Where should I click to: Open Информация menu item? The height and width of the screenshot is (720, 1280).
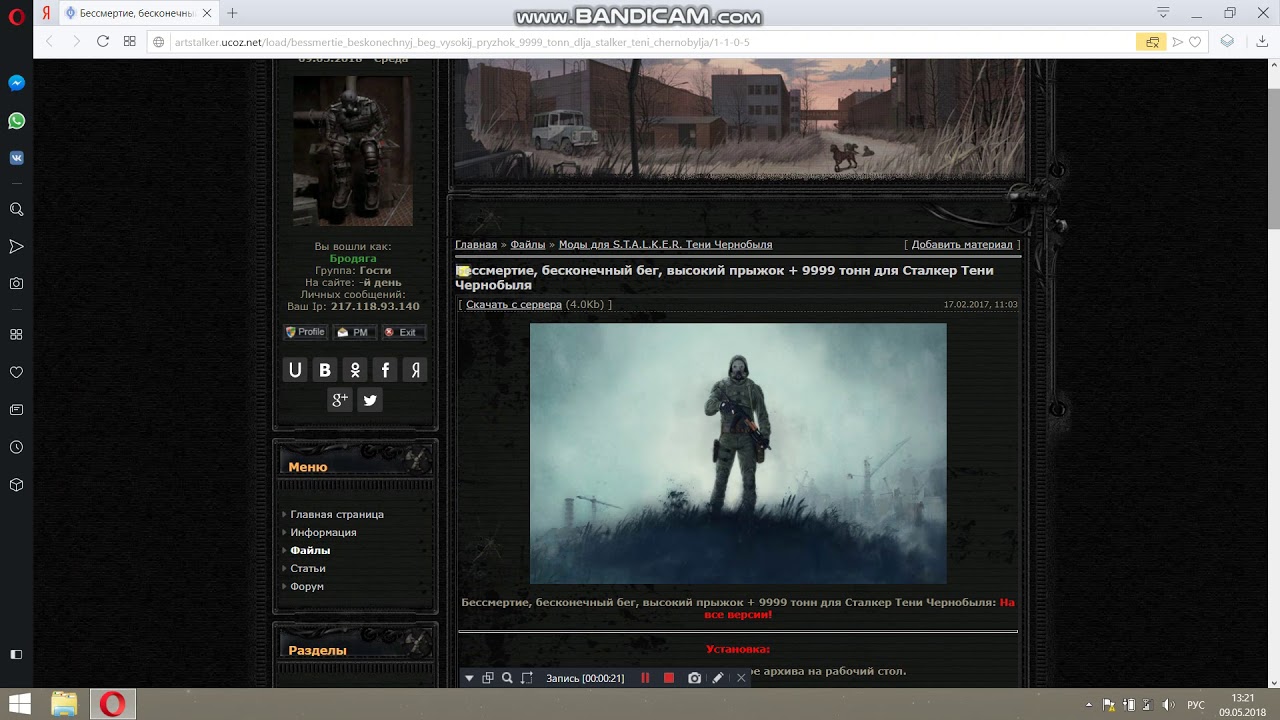click(x=323, y=532)
